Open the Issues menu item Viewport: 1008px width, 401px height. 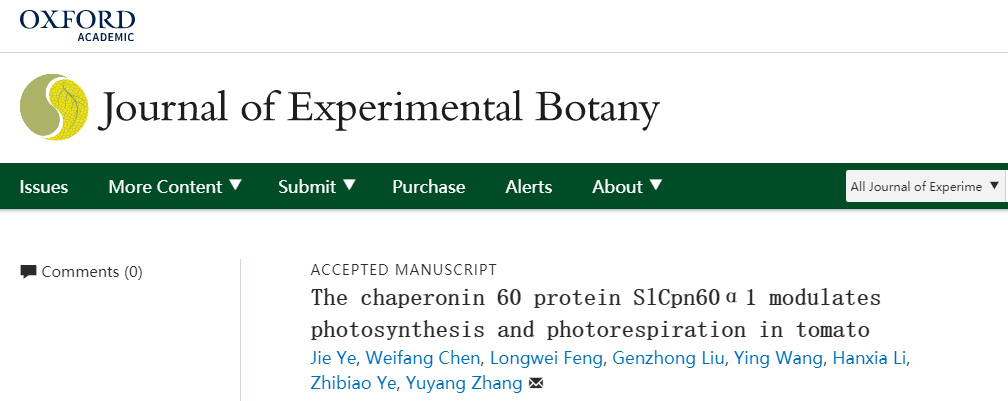click(x=44, y=187)
